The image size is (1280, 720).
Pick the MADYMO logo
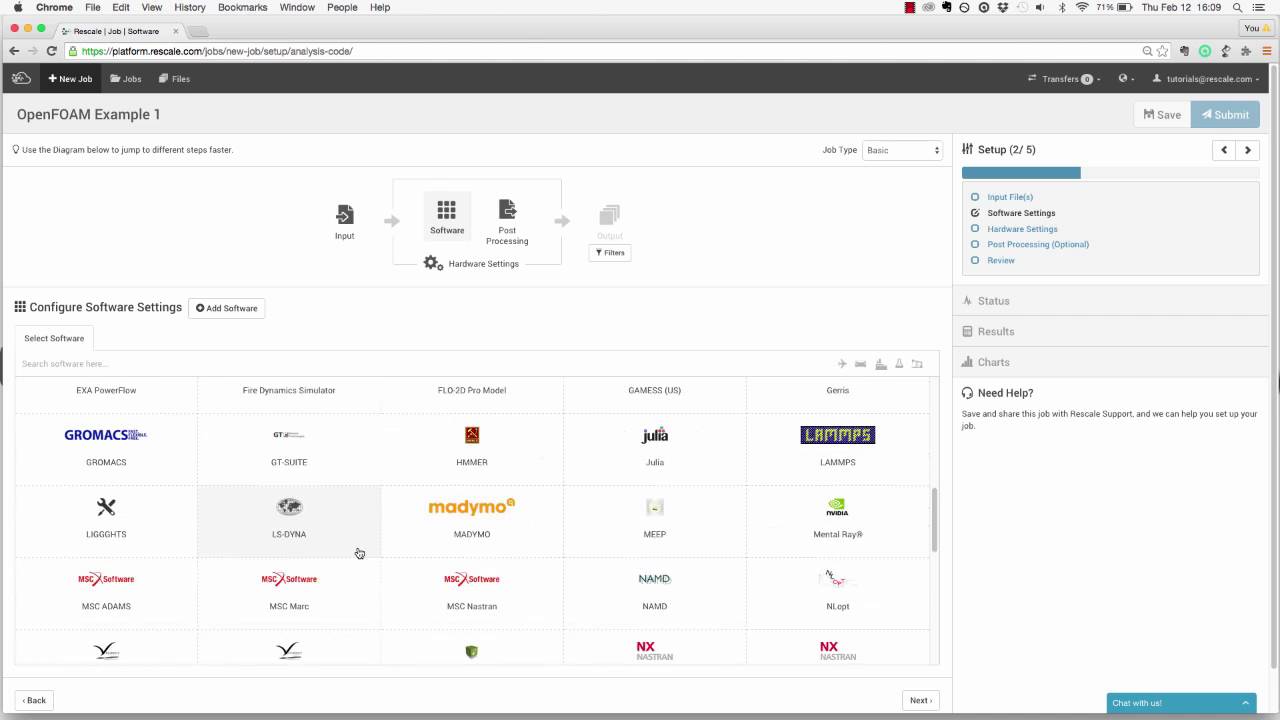pos(472,507)
